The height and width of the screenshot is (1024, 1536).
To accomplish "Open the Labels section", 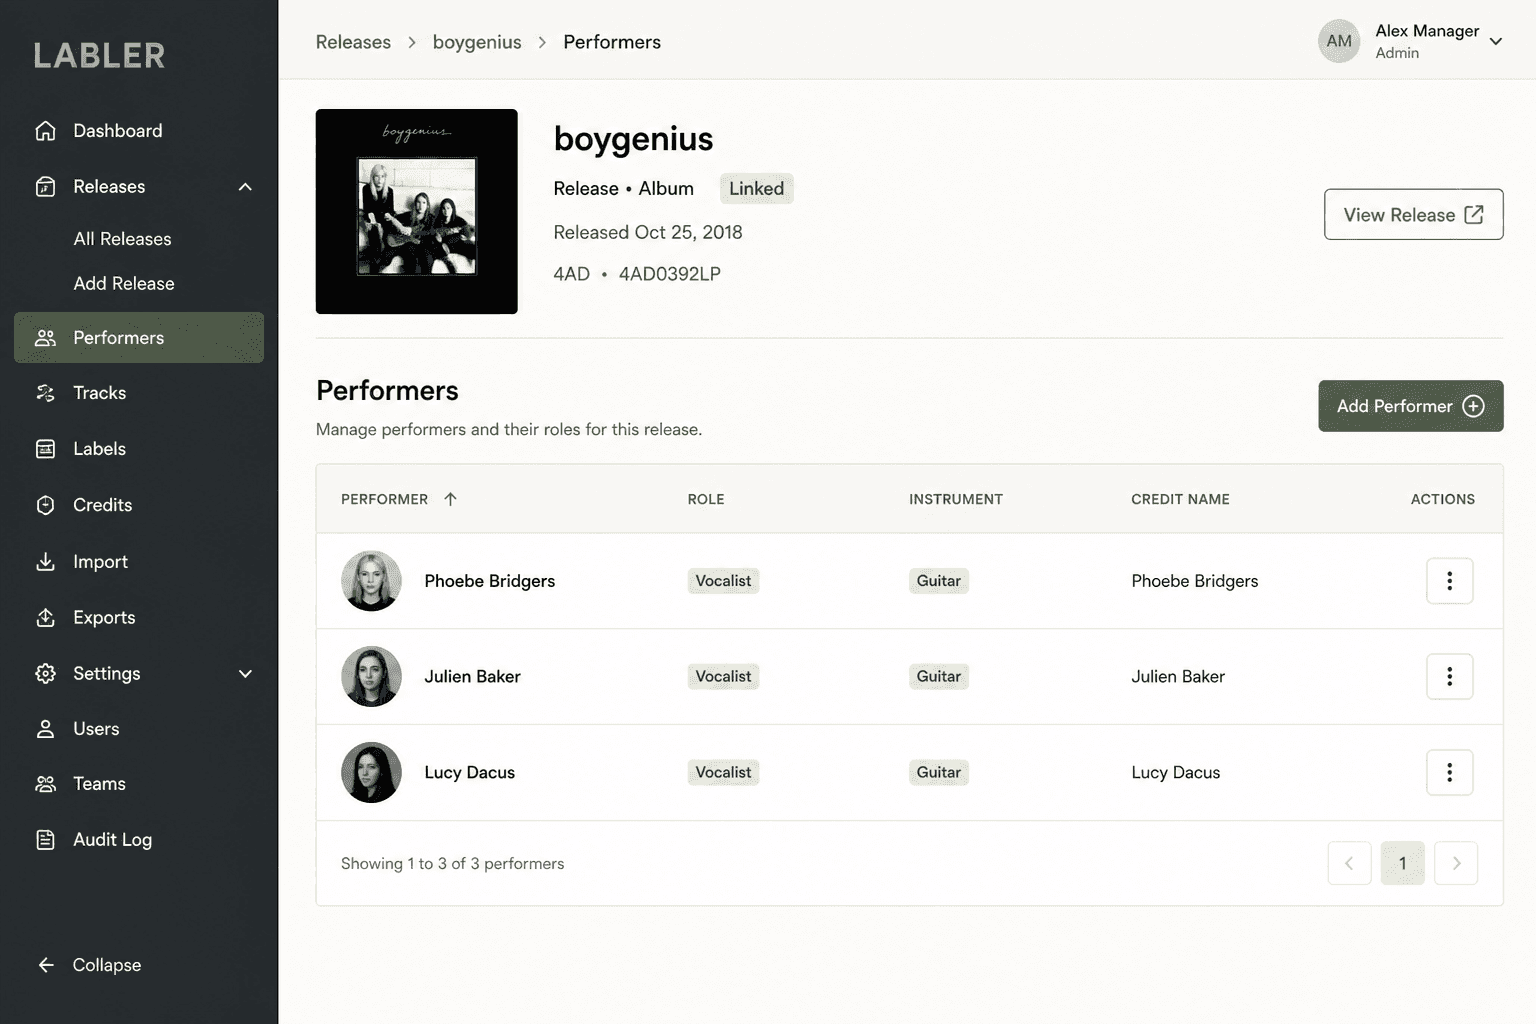I will point(139,449).
